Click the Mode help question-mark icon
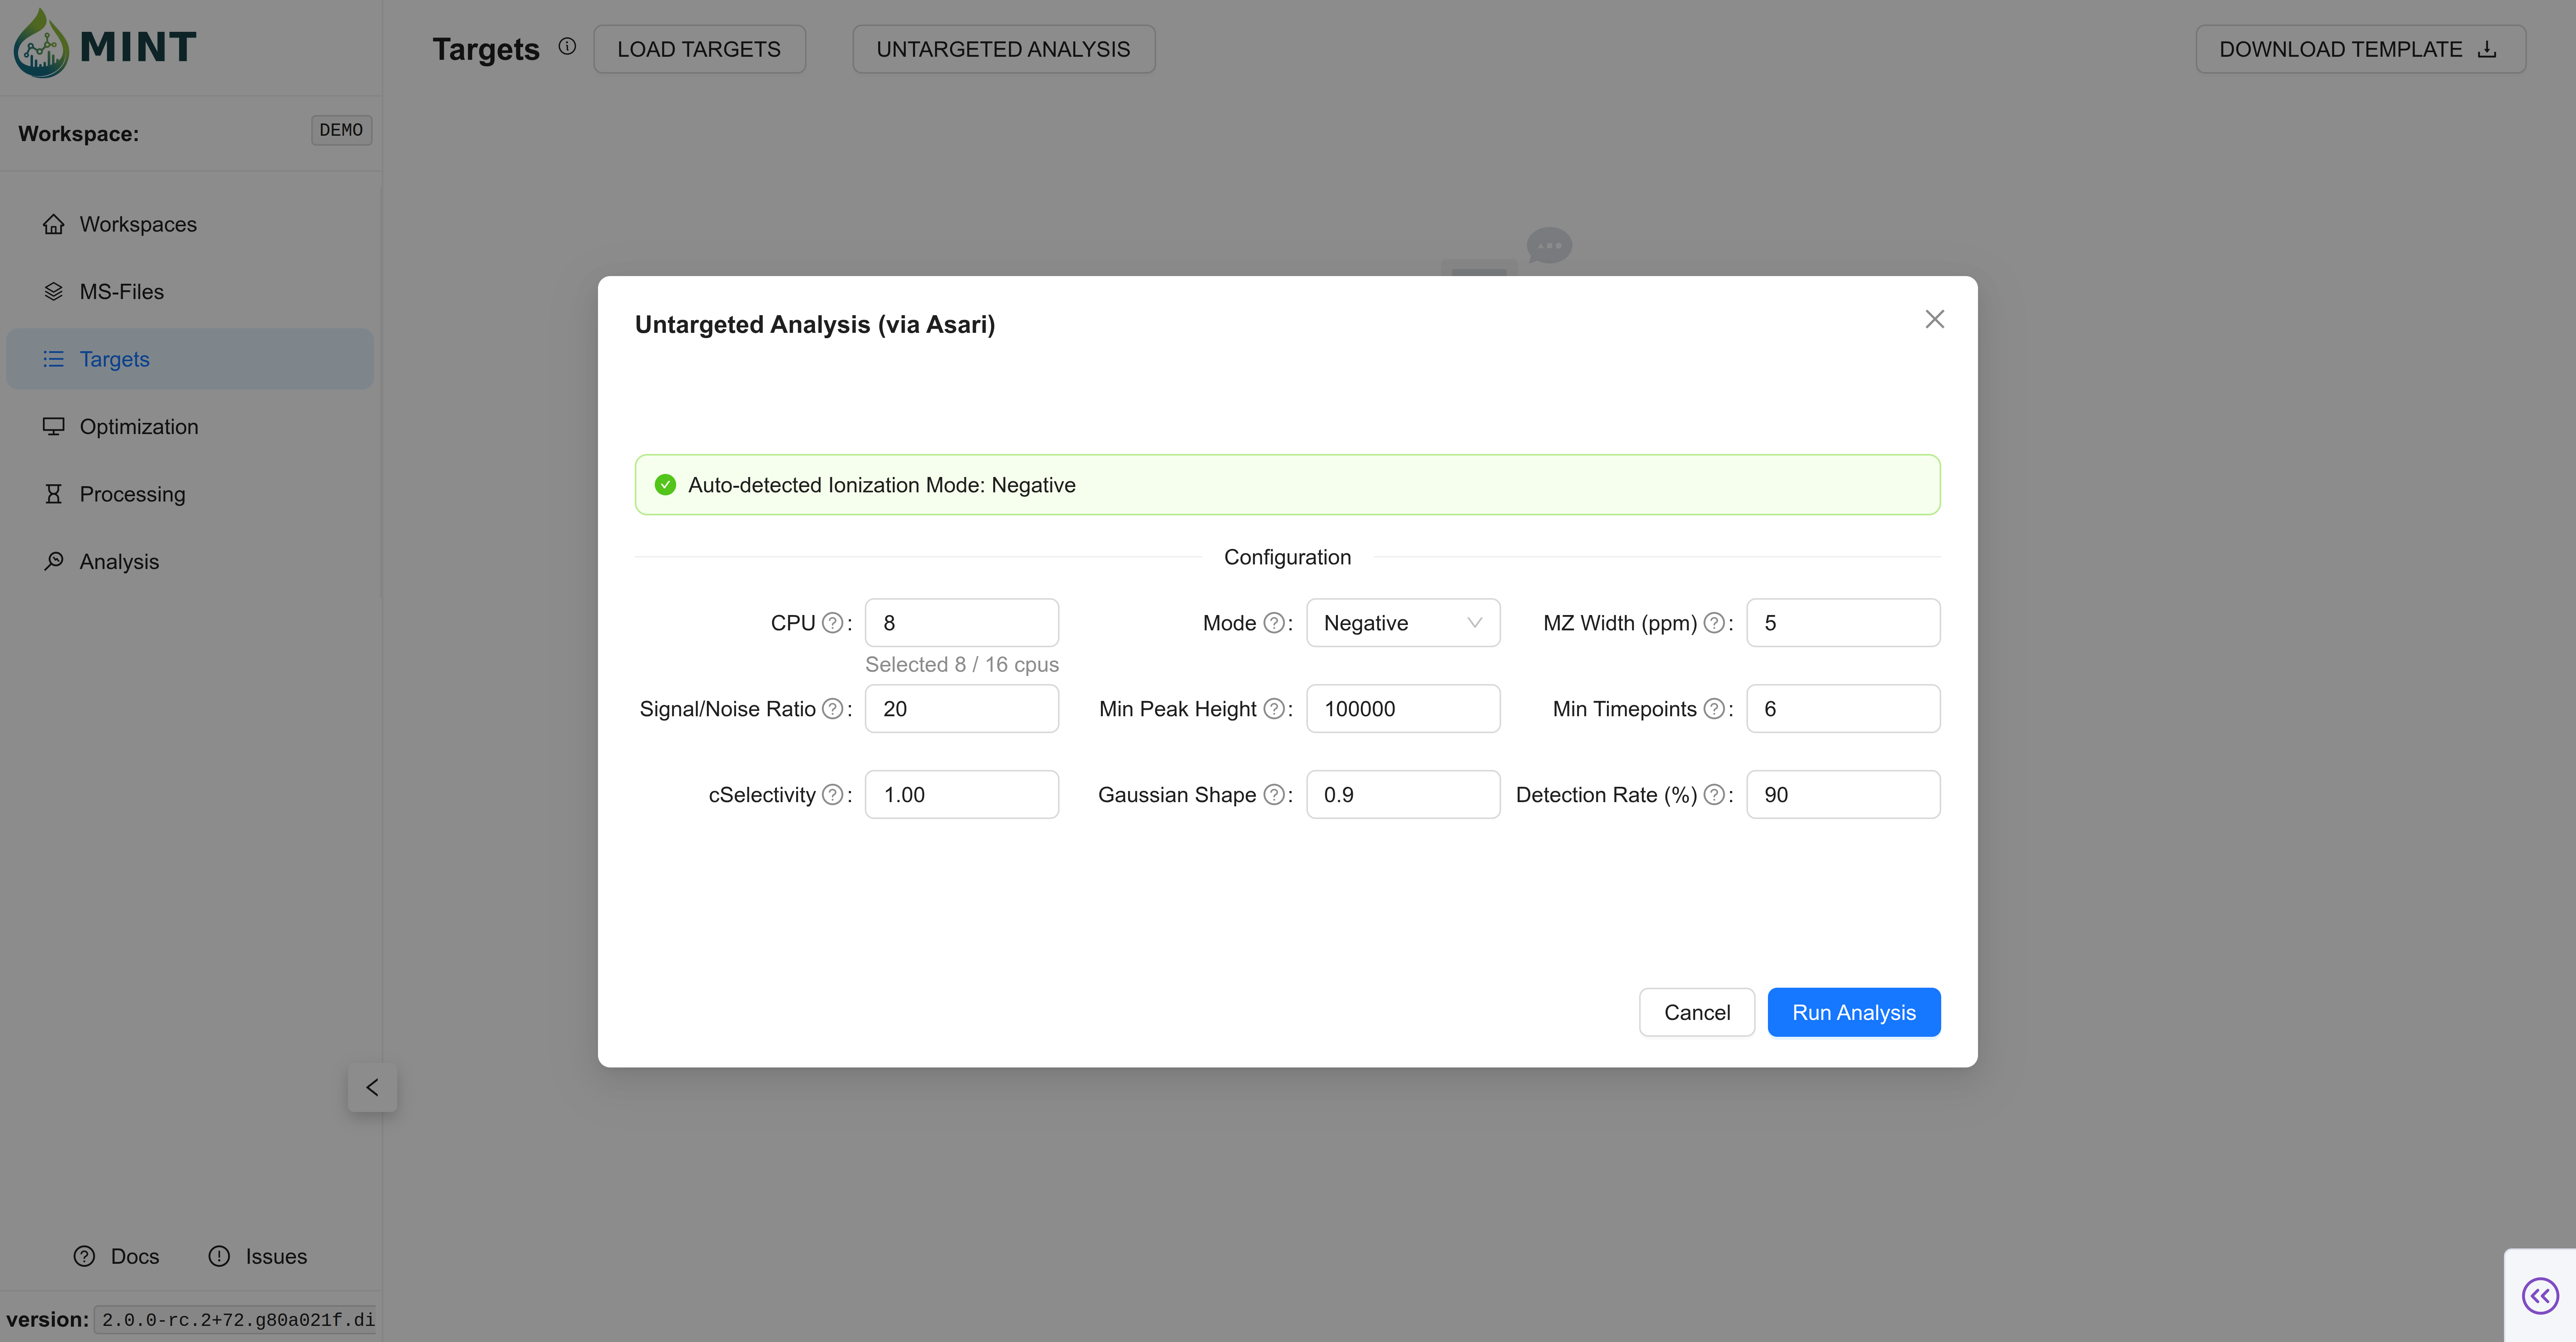2576x1342 pixels. tap(1273, 623)
